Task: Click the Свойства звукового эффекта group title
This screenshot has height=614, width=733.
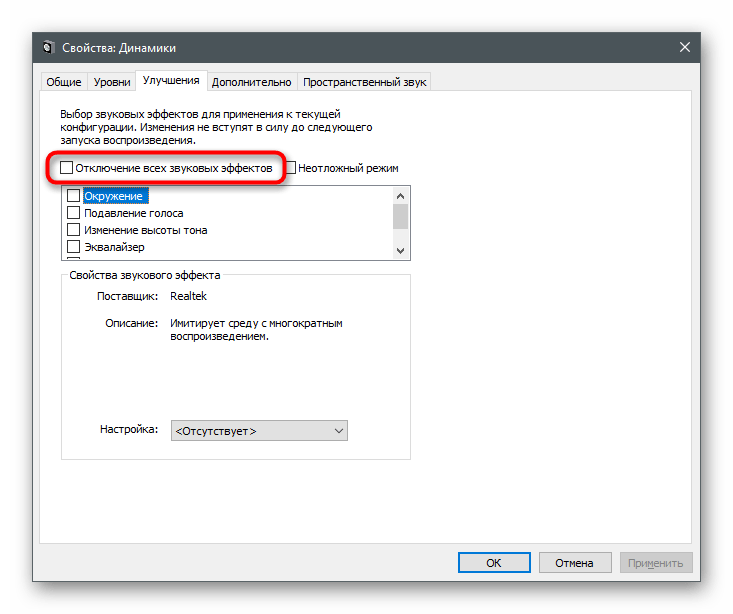Action: (x=144, y=275)
